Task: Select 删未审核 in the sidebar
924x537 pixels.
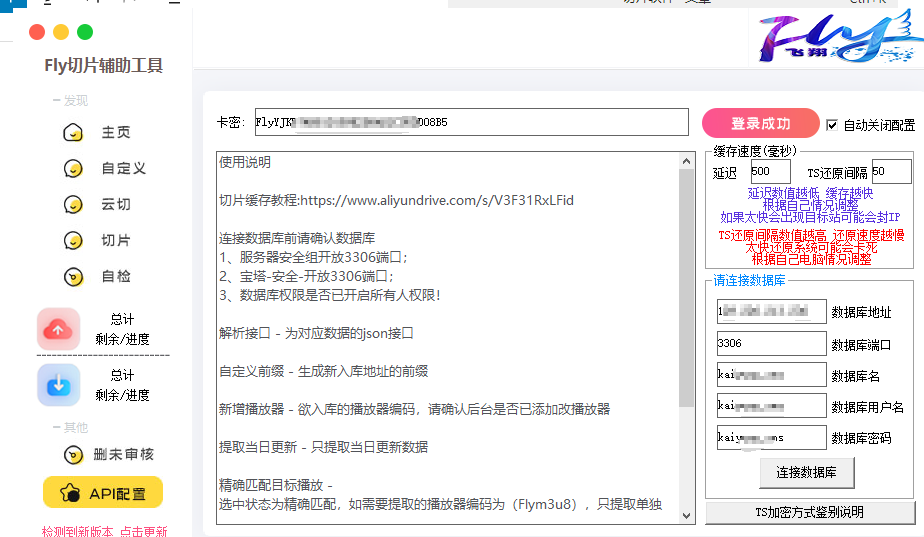Action: 124,454
